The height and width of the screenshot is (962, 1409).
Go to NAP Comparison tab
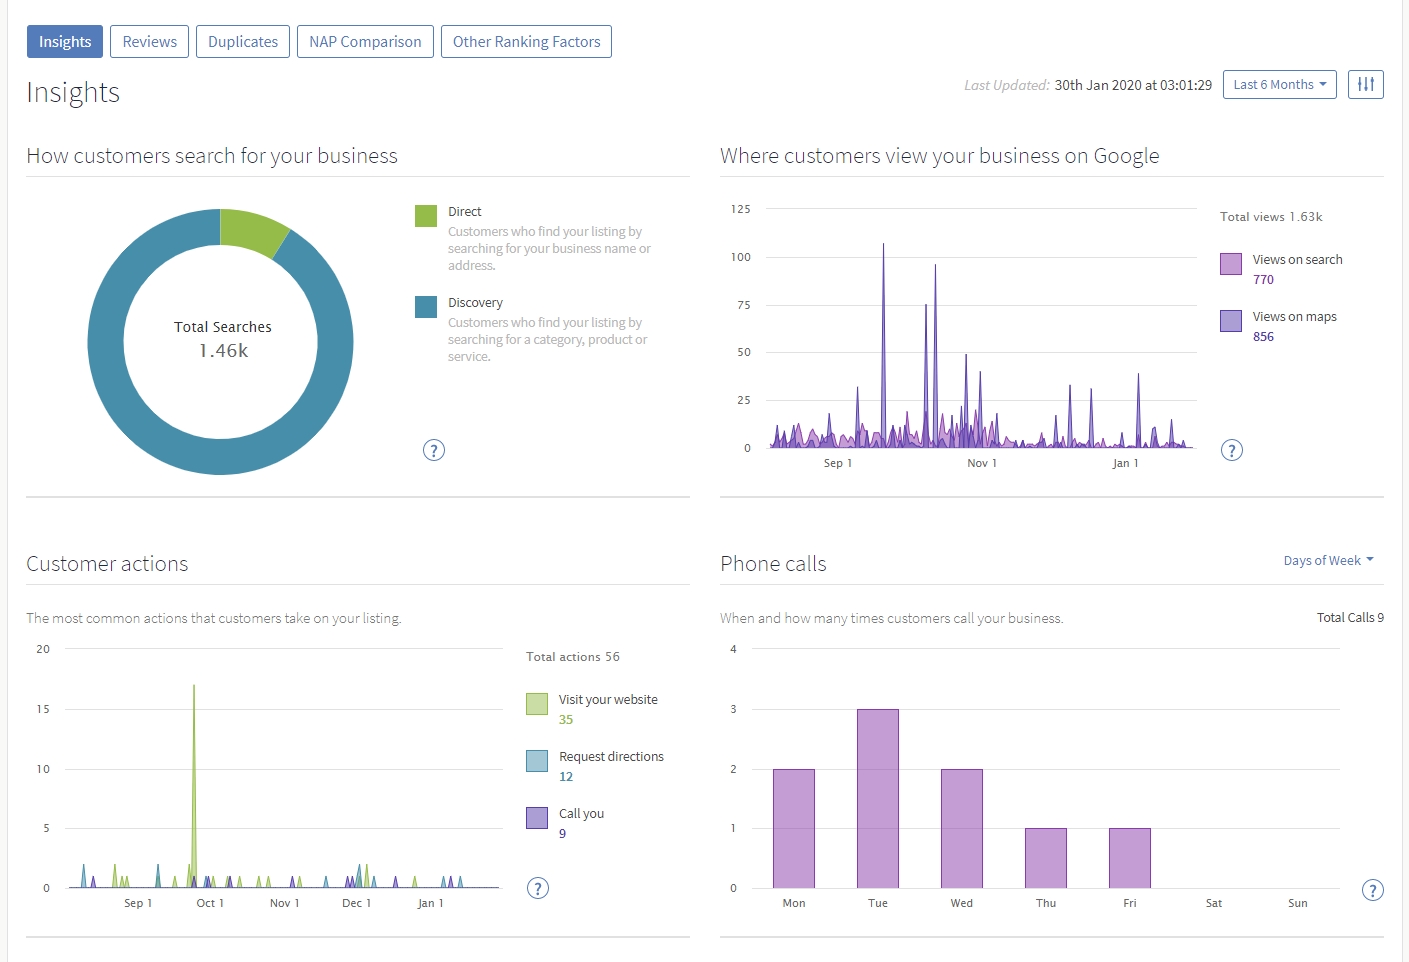(x=365, y=42)
